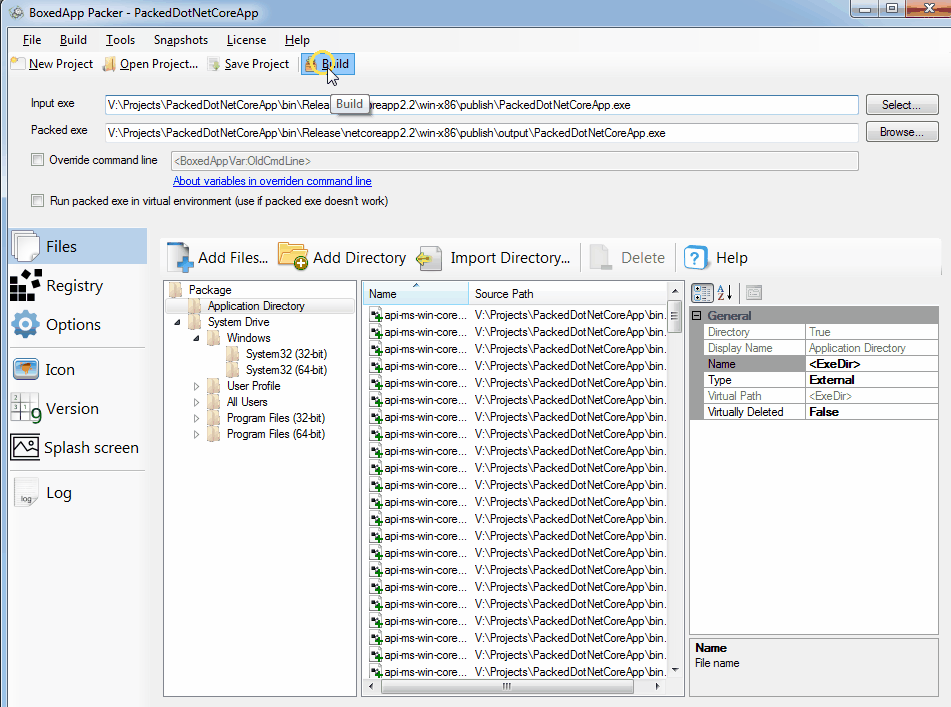The image size is (951, 707).
Task: Select the Type property value External
Action: (872, 380)
